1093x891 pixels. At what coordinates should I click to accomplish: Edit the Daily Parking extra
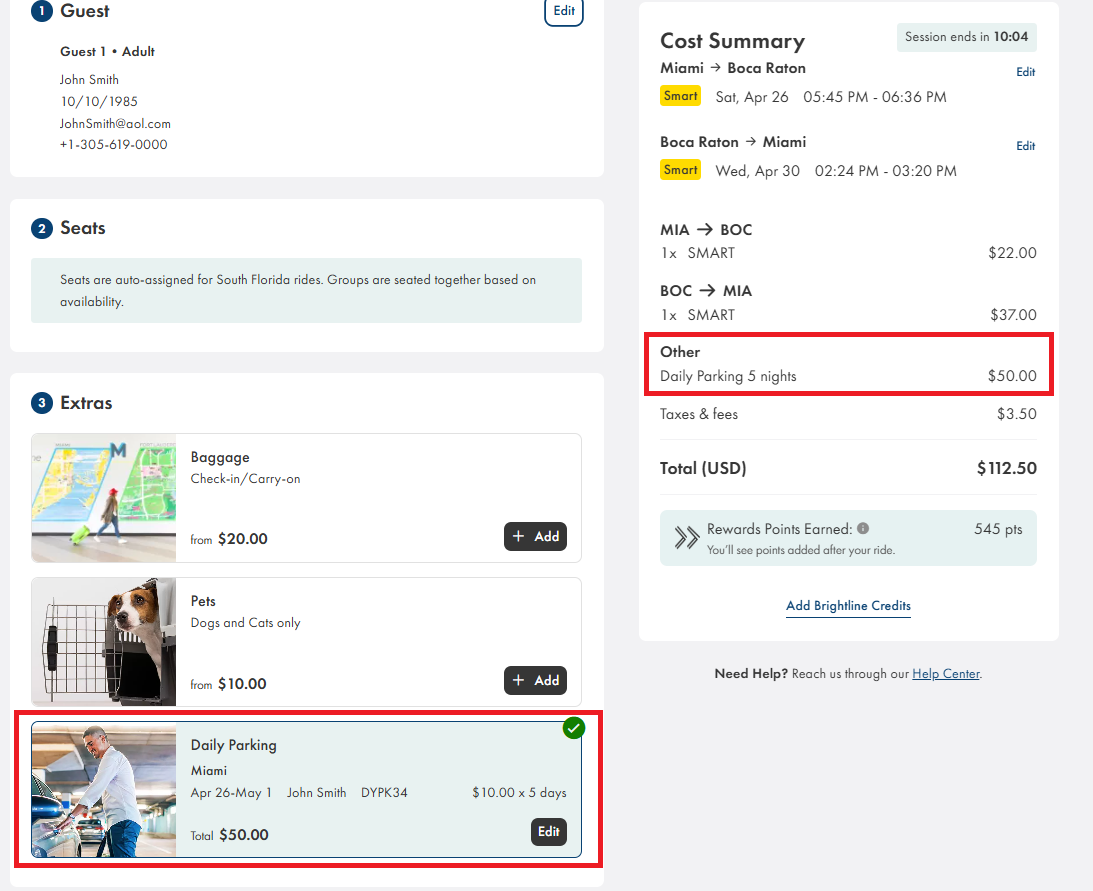coord(549,832)
